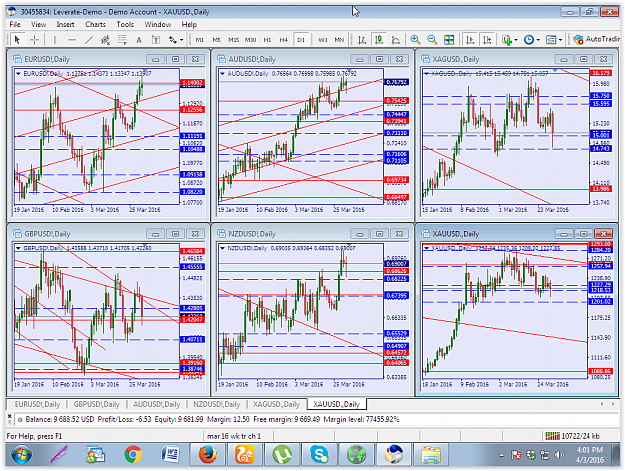The height and width of the screenshot is (471, 625).
Task: Toggle chart Auto scroll
Action: [x=470, y=39]
